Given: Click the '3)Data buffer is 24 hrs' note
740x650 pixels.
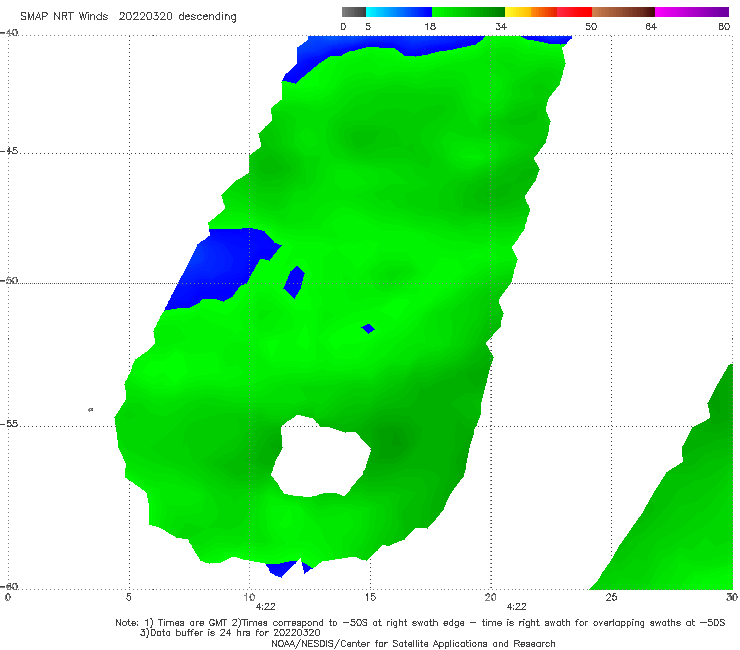Looking at the screenshot, I should [230, 633].
